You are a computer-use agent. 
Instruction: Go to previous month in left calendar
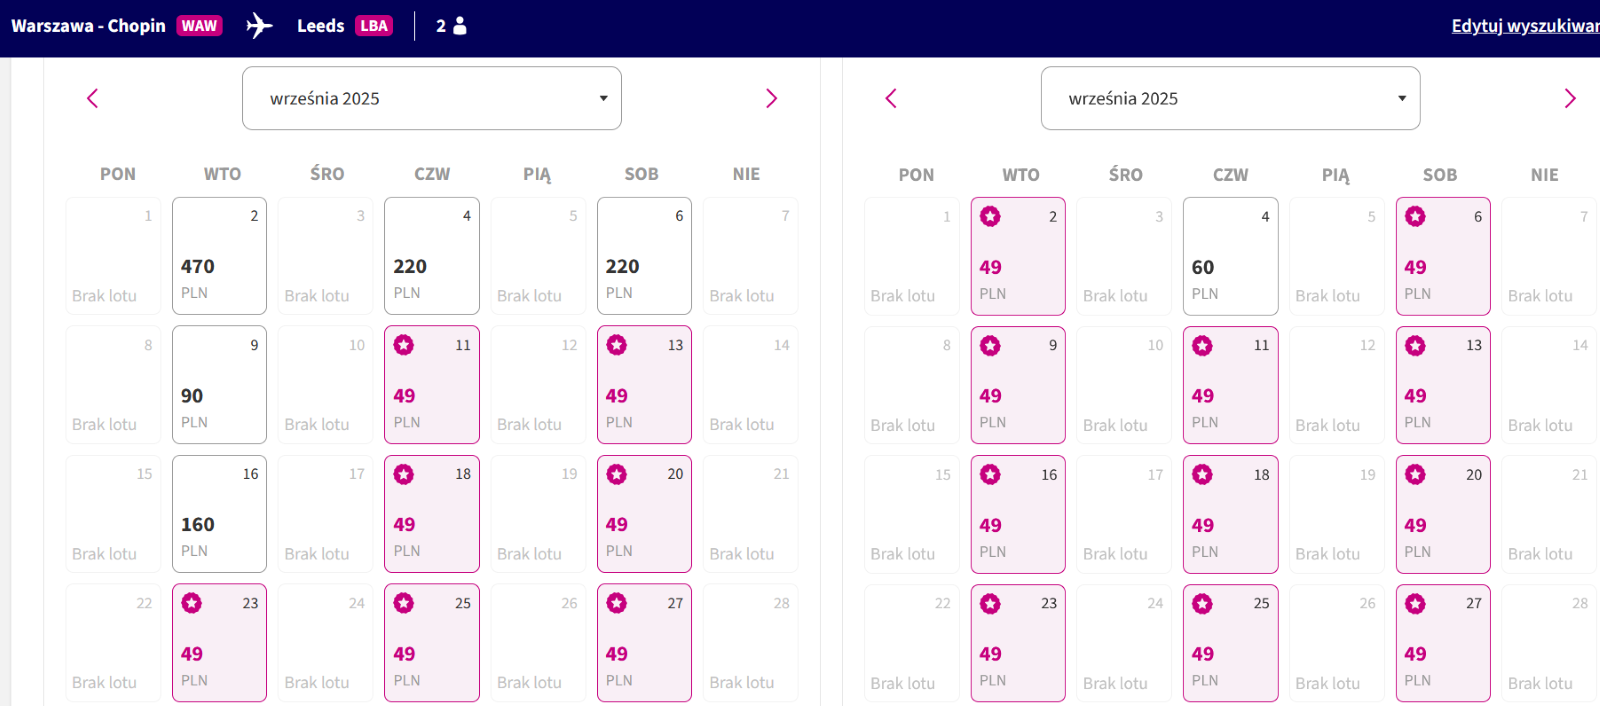(x=93, y=98)
